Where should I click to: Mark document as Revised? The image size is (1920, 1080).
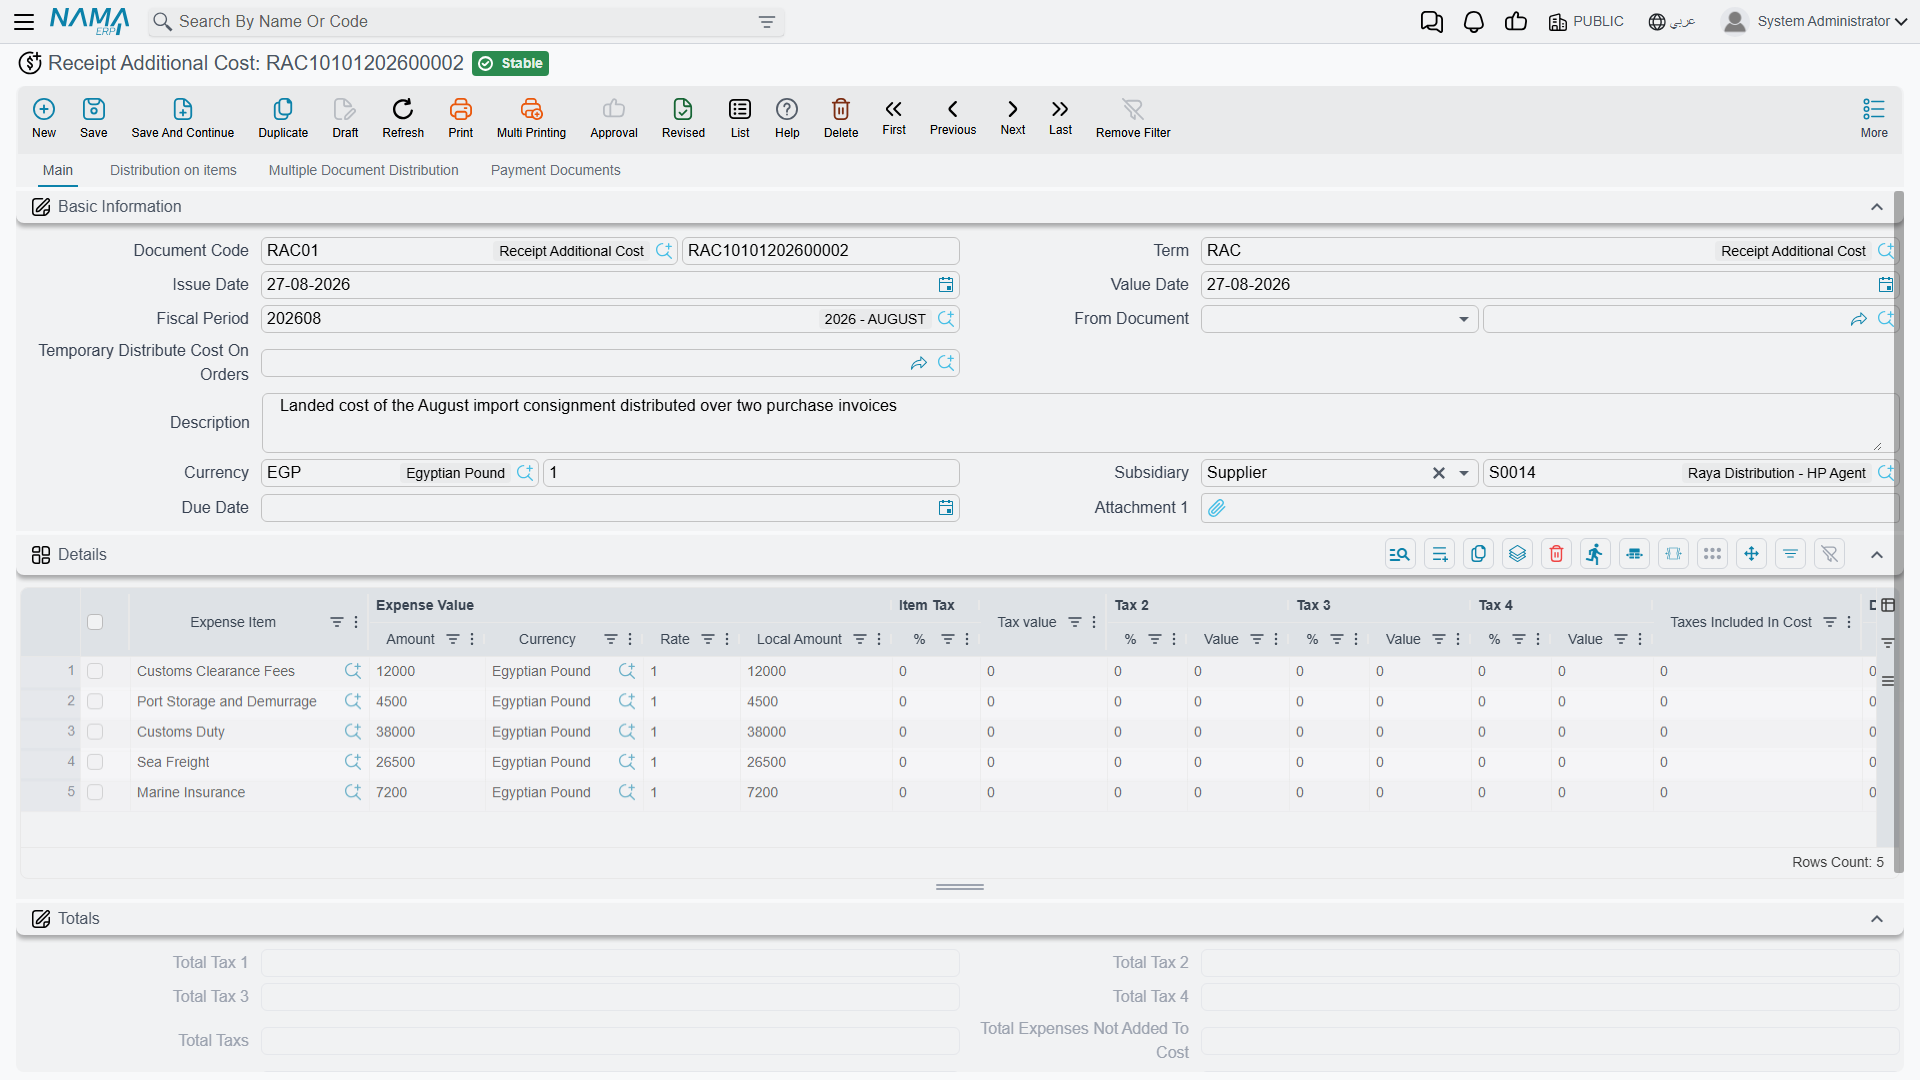683,118
